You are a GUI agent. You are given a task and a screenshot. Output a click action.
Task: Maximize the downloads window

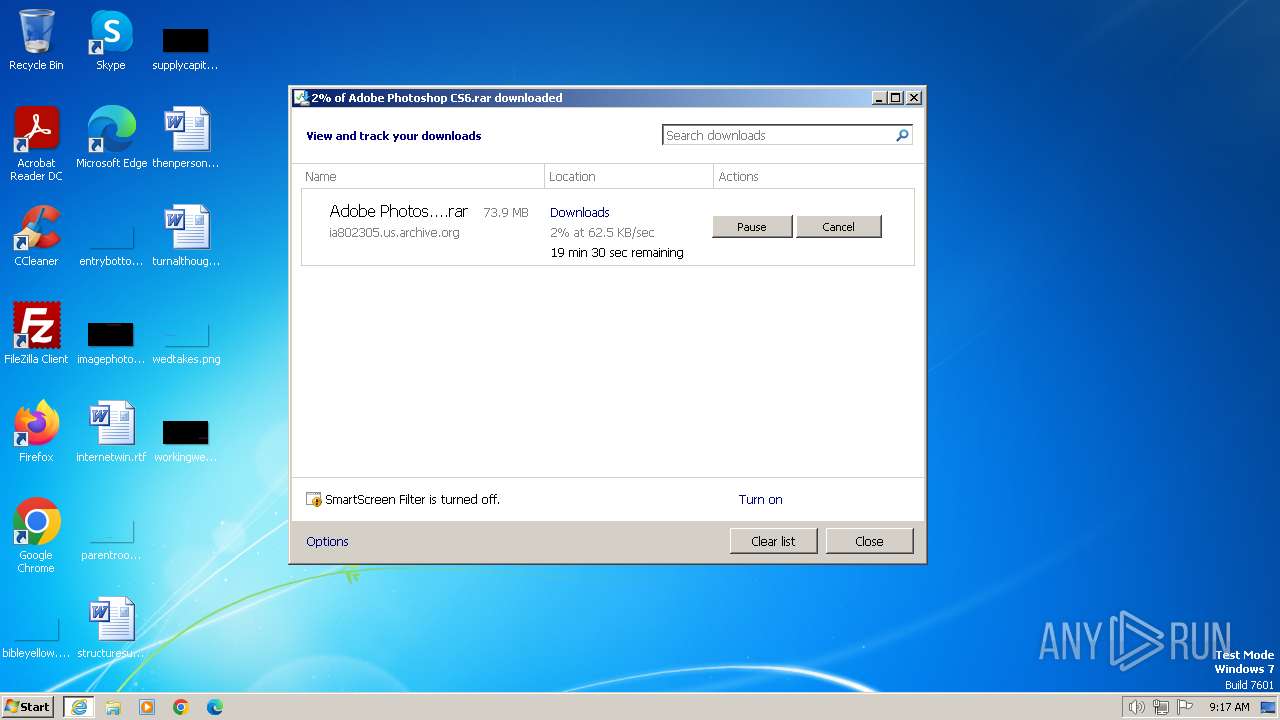(895, 97)
